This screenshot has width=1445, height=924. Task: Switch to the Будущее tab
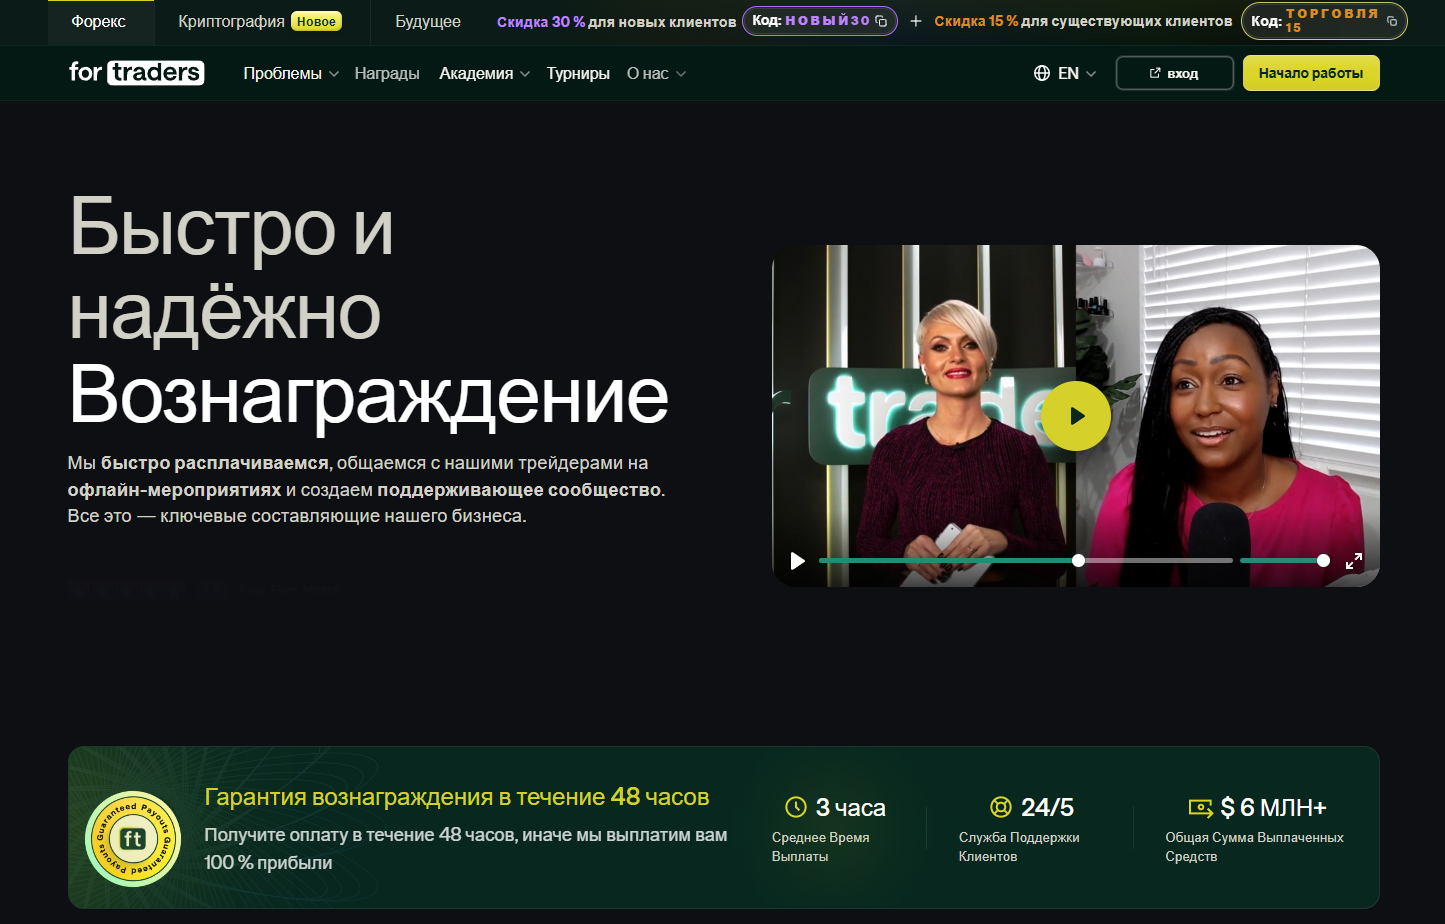(428, 22)
